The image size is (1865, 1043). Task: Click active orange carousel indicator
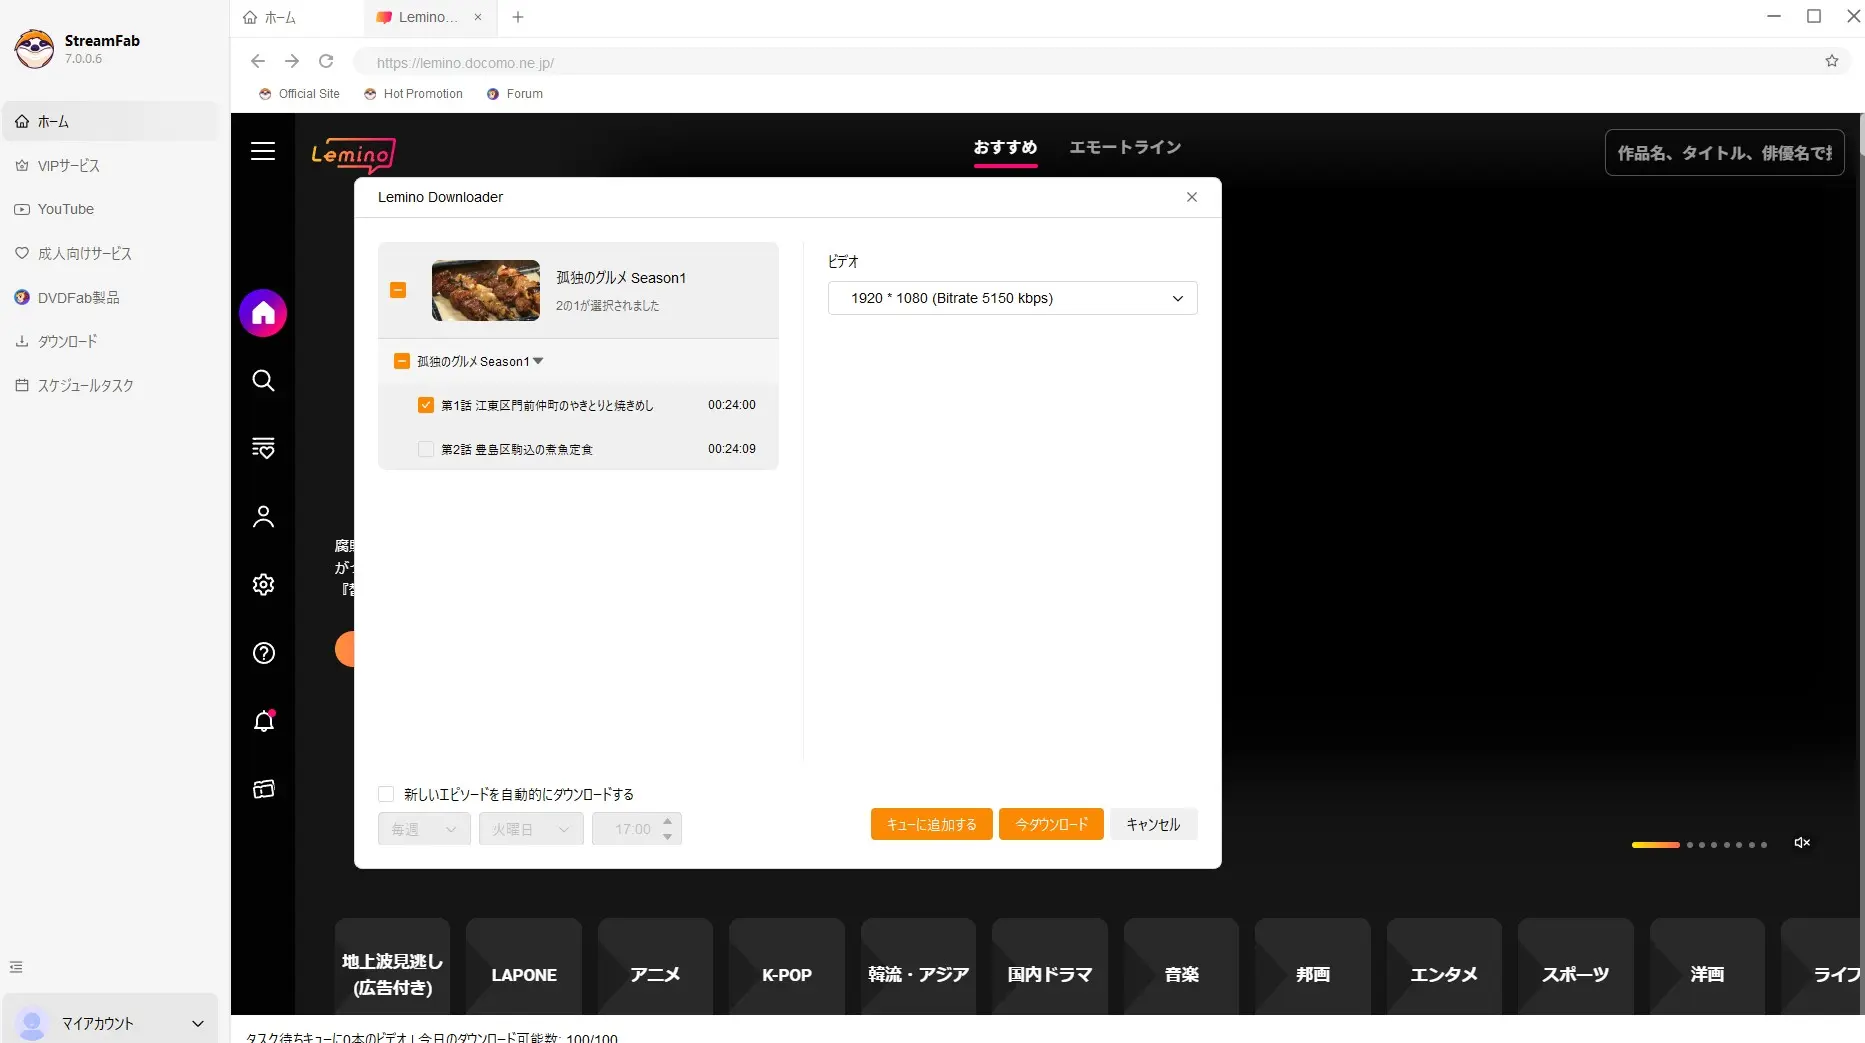(x=1655, y=845)
